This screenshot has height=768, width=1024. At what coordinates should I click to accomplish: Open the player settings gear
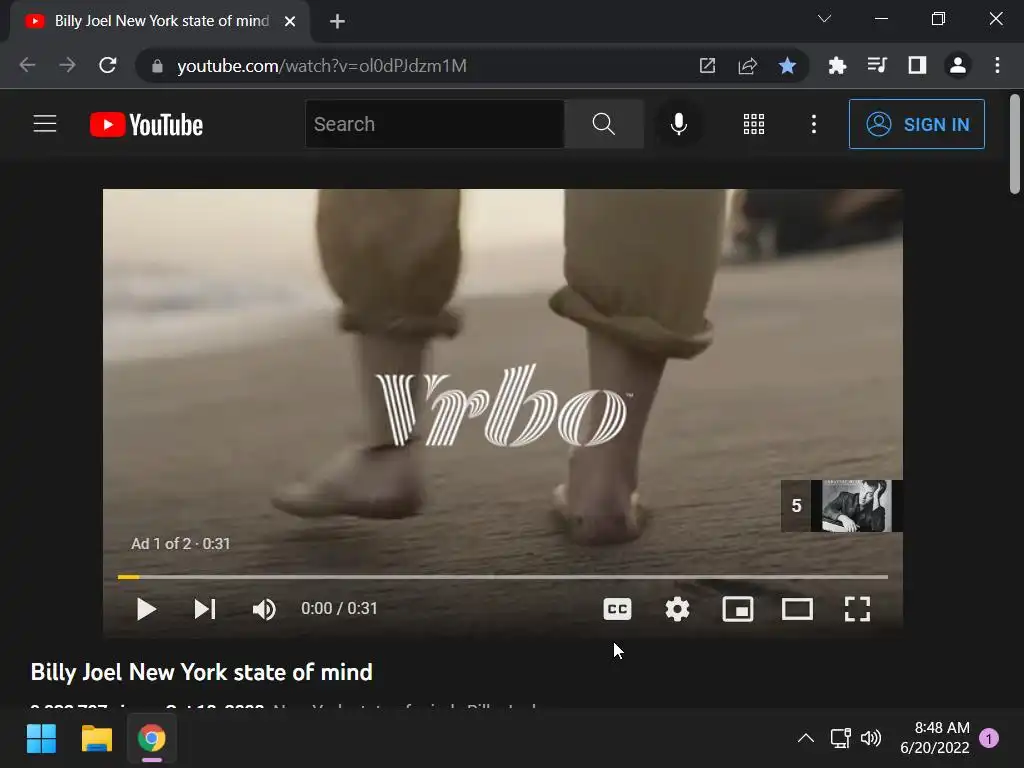click(677, 609)
